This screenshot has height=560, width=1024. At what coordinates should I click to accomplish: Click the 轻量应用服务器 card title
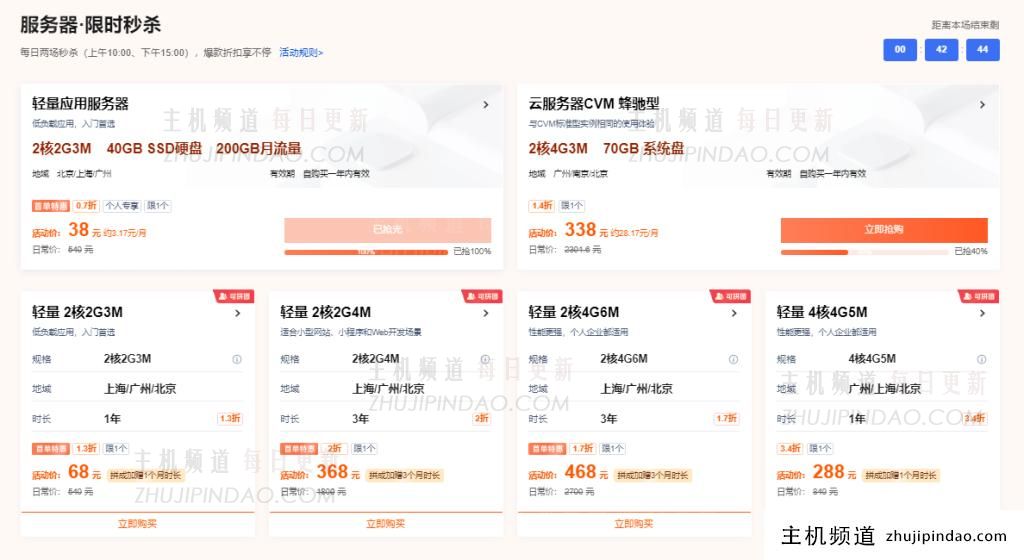tap(80, 103)
